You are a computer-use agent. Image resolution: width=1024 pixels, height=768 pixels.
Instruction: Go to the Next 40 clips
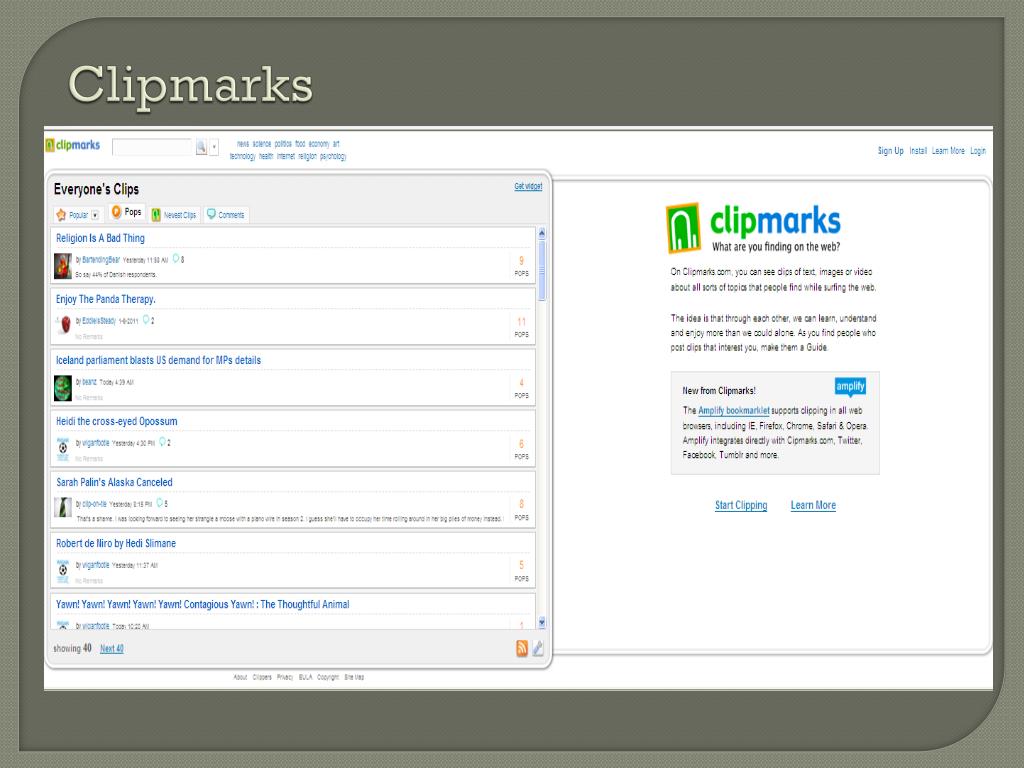tap(112, 648)
